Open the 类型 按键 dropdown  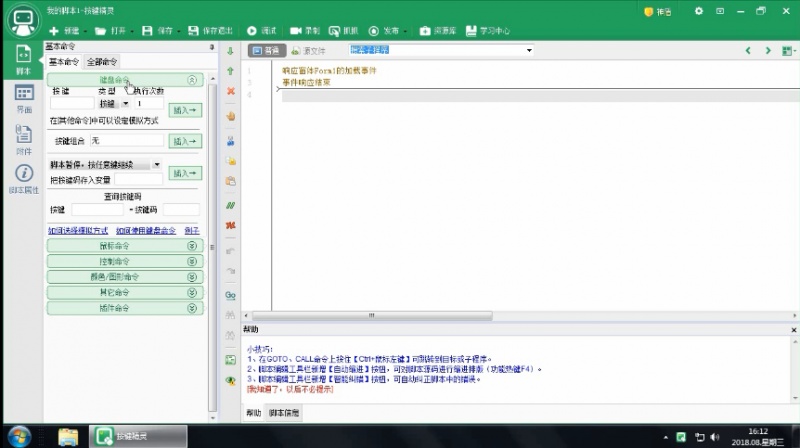126,104
